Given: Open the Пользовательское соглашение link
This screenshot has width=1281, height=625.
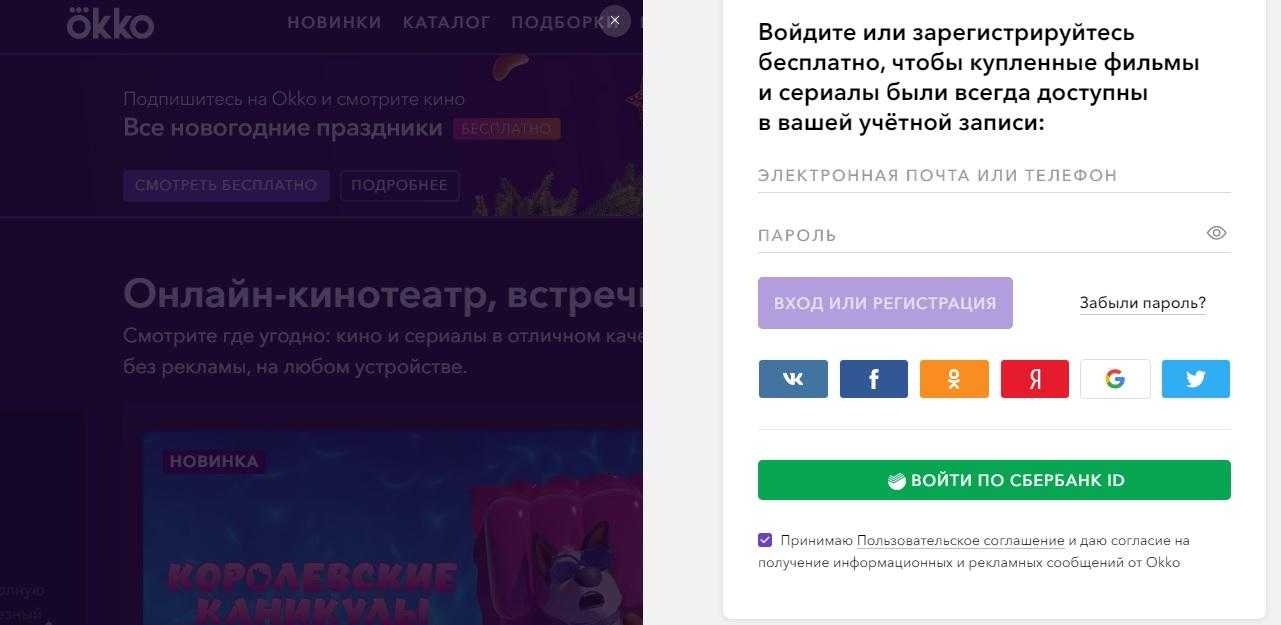Looking at the screenshot, I should (x=960, y=540).
